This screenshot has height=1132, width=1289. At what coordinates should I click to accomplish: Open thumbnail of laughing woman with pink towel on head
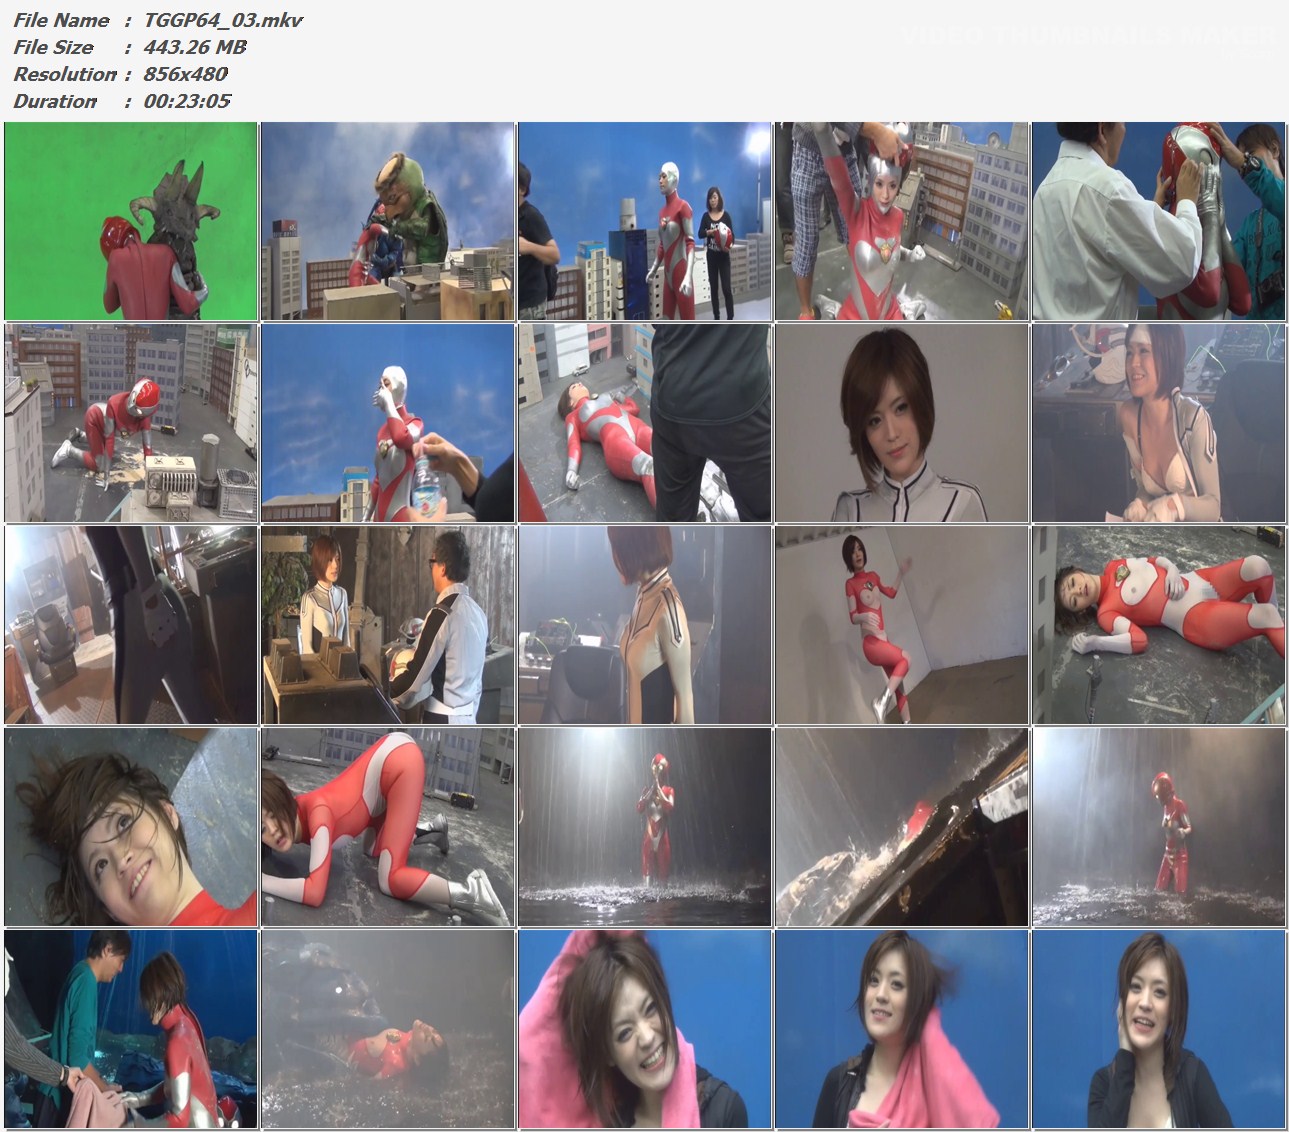(645, 1029)
